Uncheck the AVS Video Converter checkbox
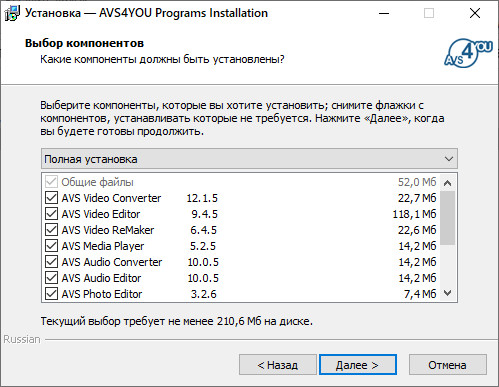Screen dimensions: 499x387 click(x=51, y=198)
